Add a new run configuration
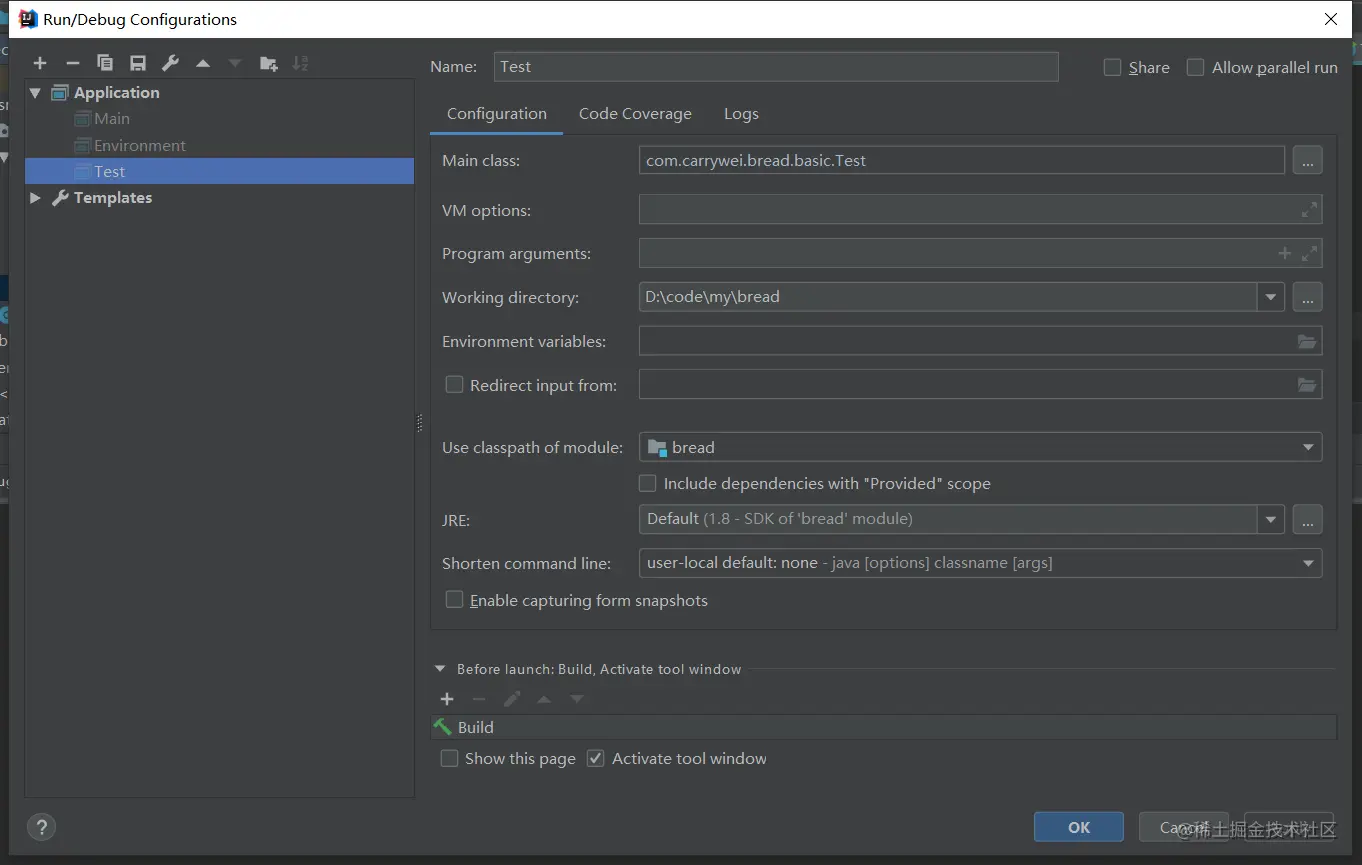This screenshot has height=865, width=1362. point(40,63)
